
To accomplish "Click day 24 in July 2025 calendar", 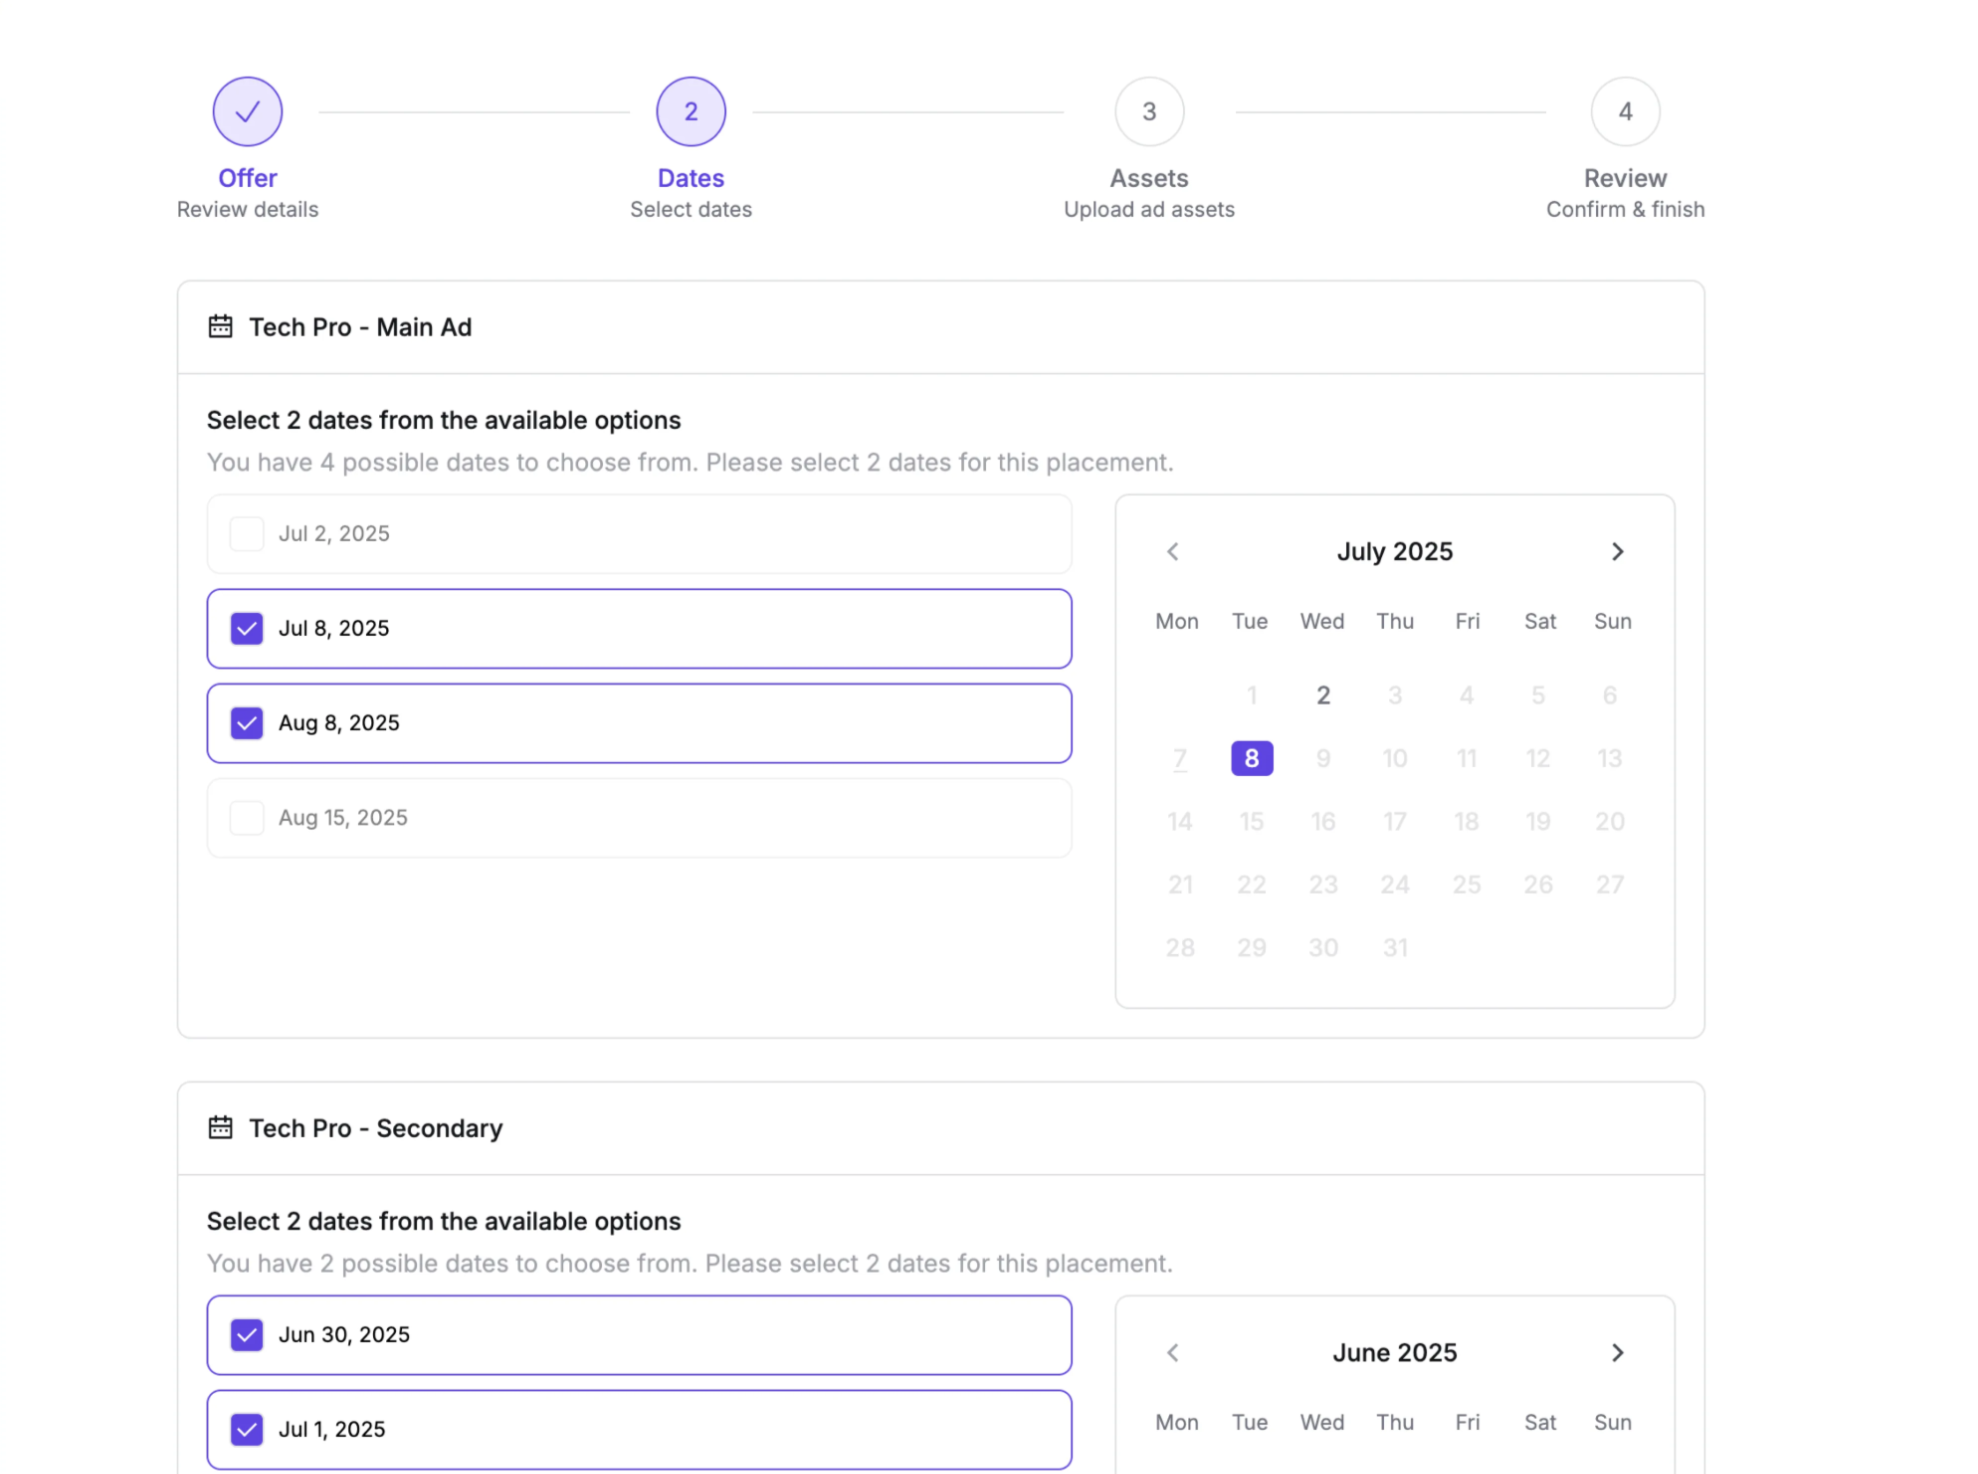I will click(x=1395, y=884).
